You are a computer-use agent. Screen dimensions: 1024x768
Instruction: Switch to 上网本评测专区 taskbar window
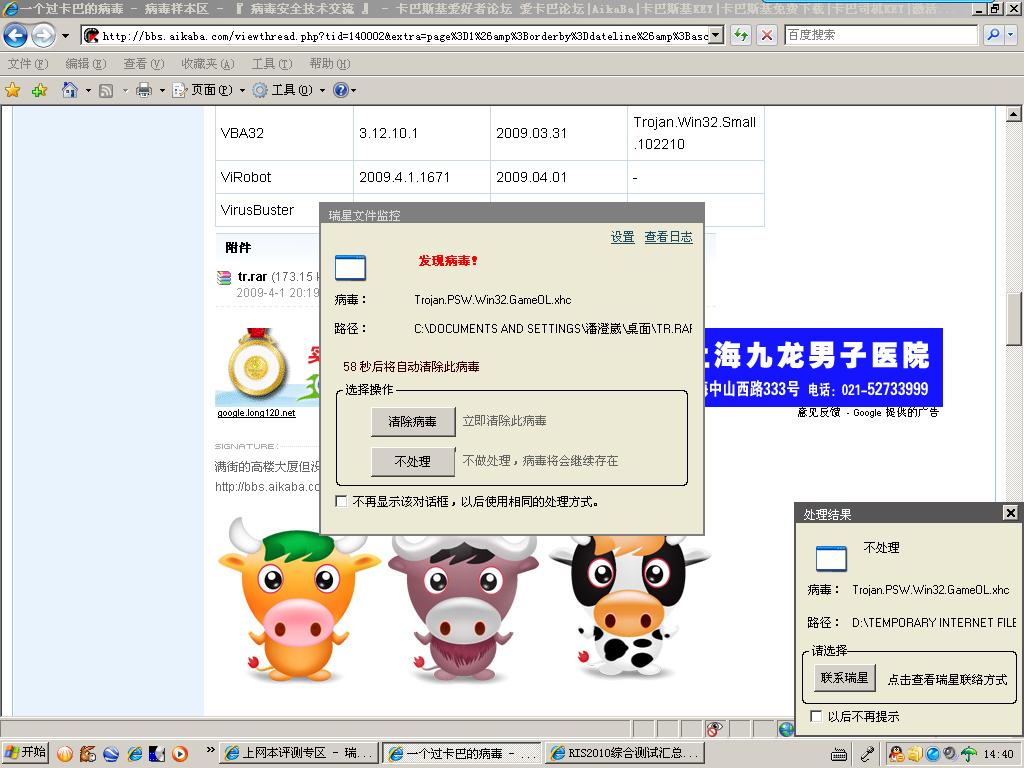pos(298,753)
